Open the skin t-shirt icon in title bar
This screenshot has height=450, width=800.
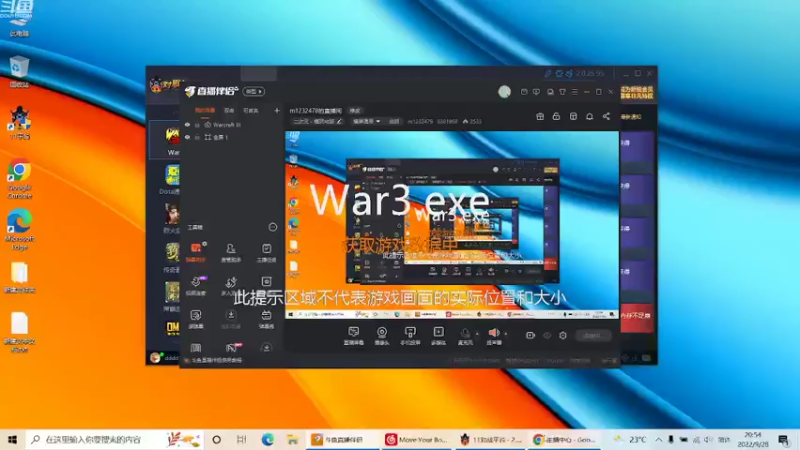click(562, 92)
